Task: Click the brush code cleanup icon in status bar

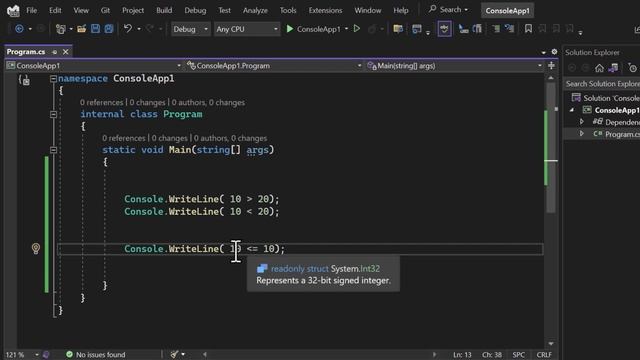Action: click(174, 354)
